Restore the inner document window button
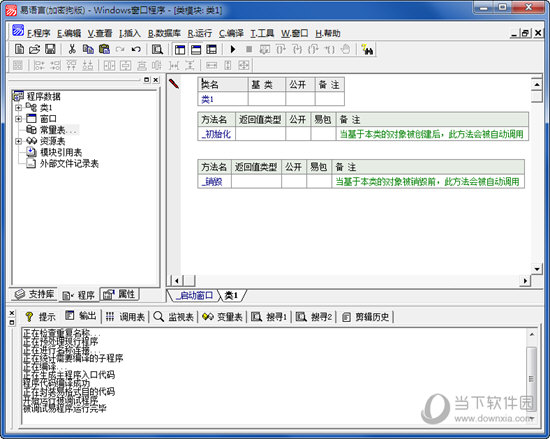 click(525, 33)
